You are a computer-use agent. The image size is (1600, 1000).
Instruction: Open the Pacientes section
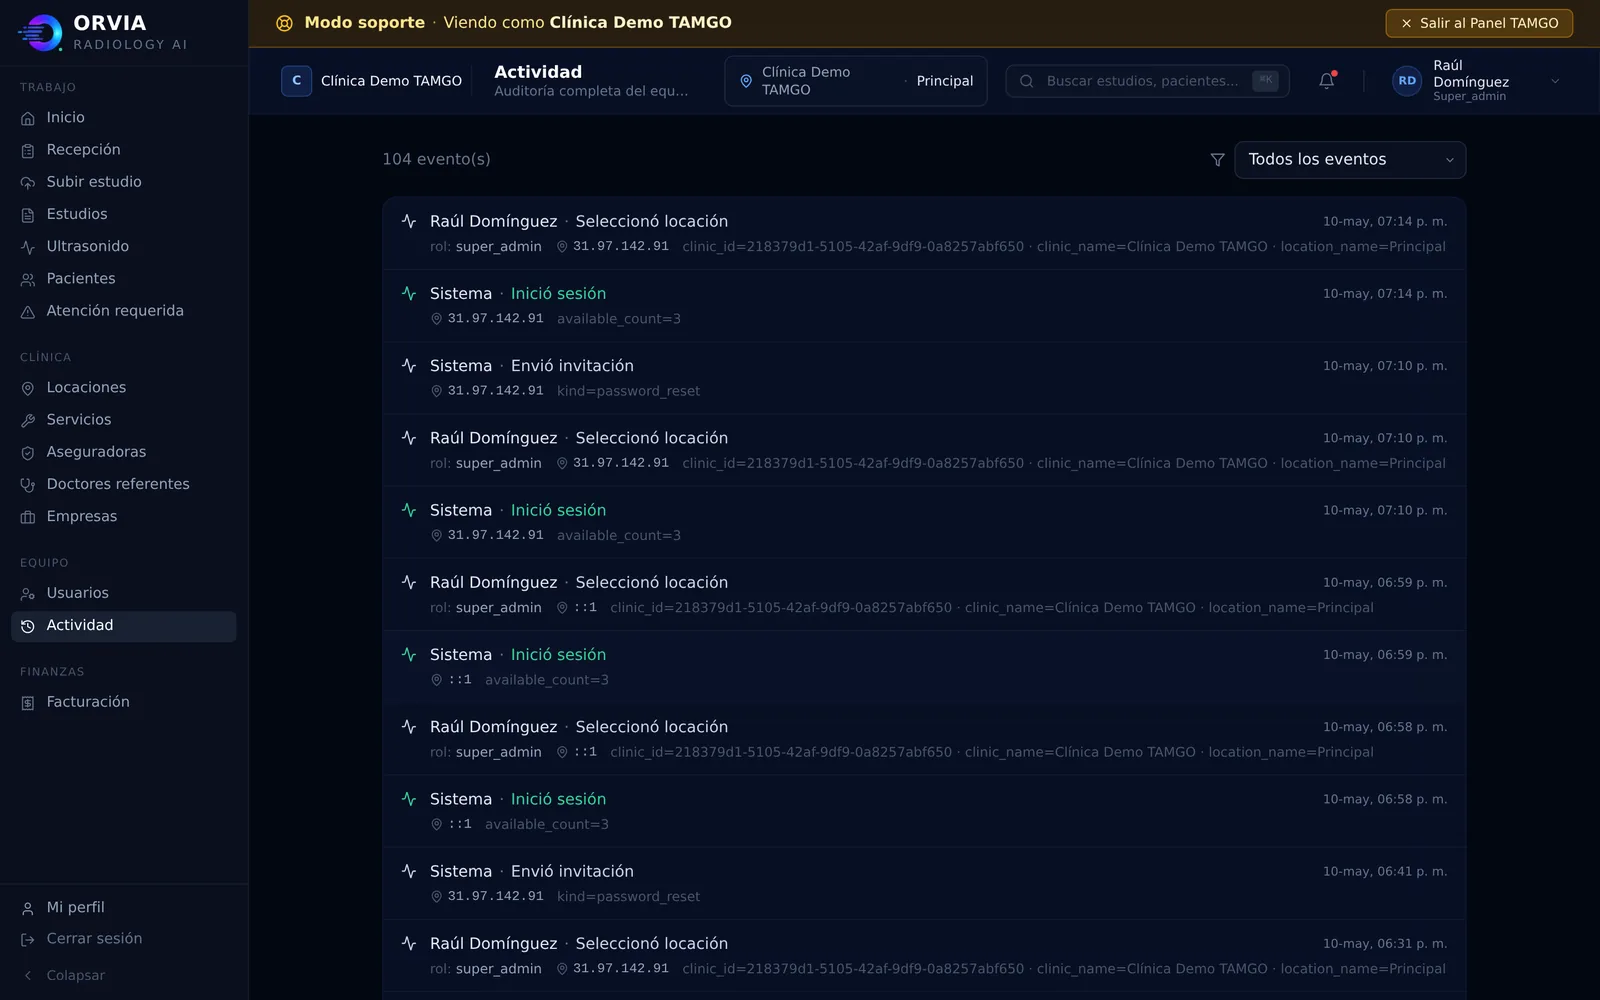[123, 278]
